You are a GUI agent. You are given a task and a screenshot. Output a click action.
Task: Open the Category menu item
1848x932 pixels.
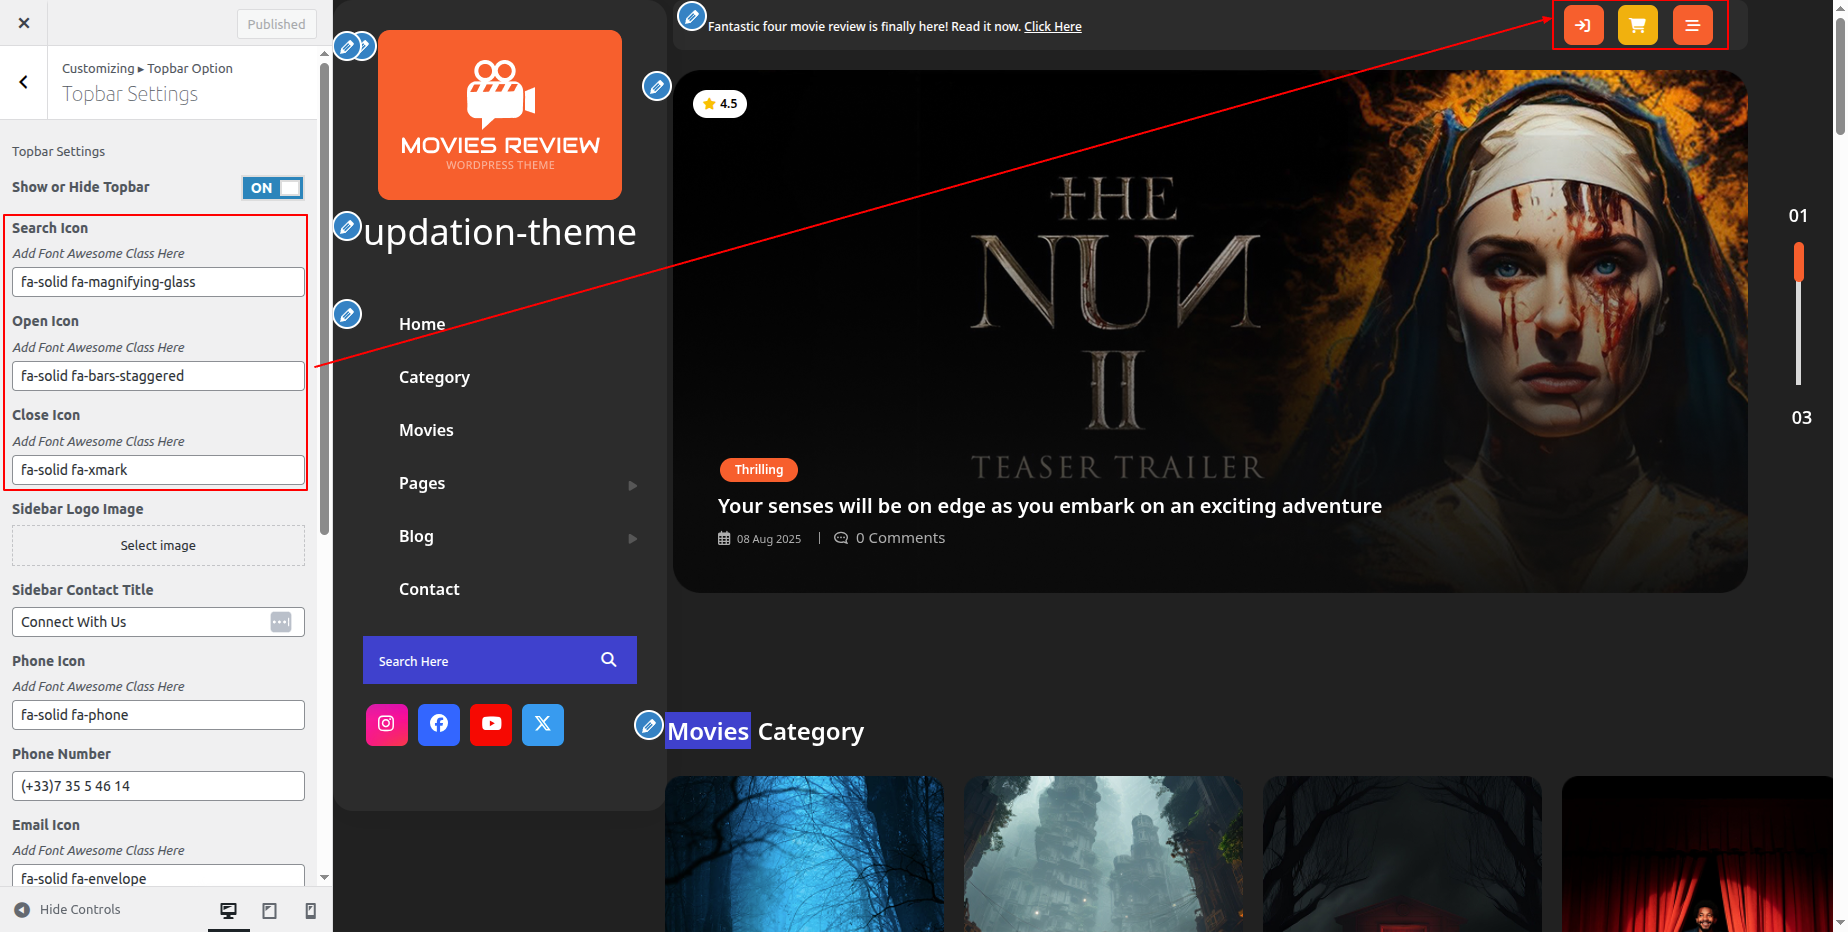pos(434,377)
